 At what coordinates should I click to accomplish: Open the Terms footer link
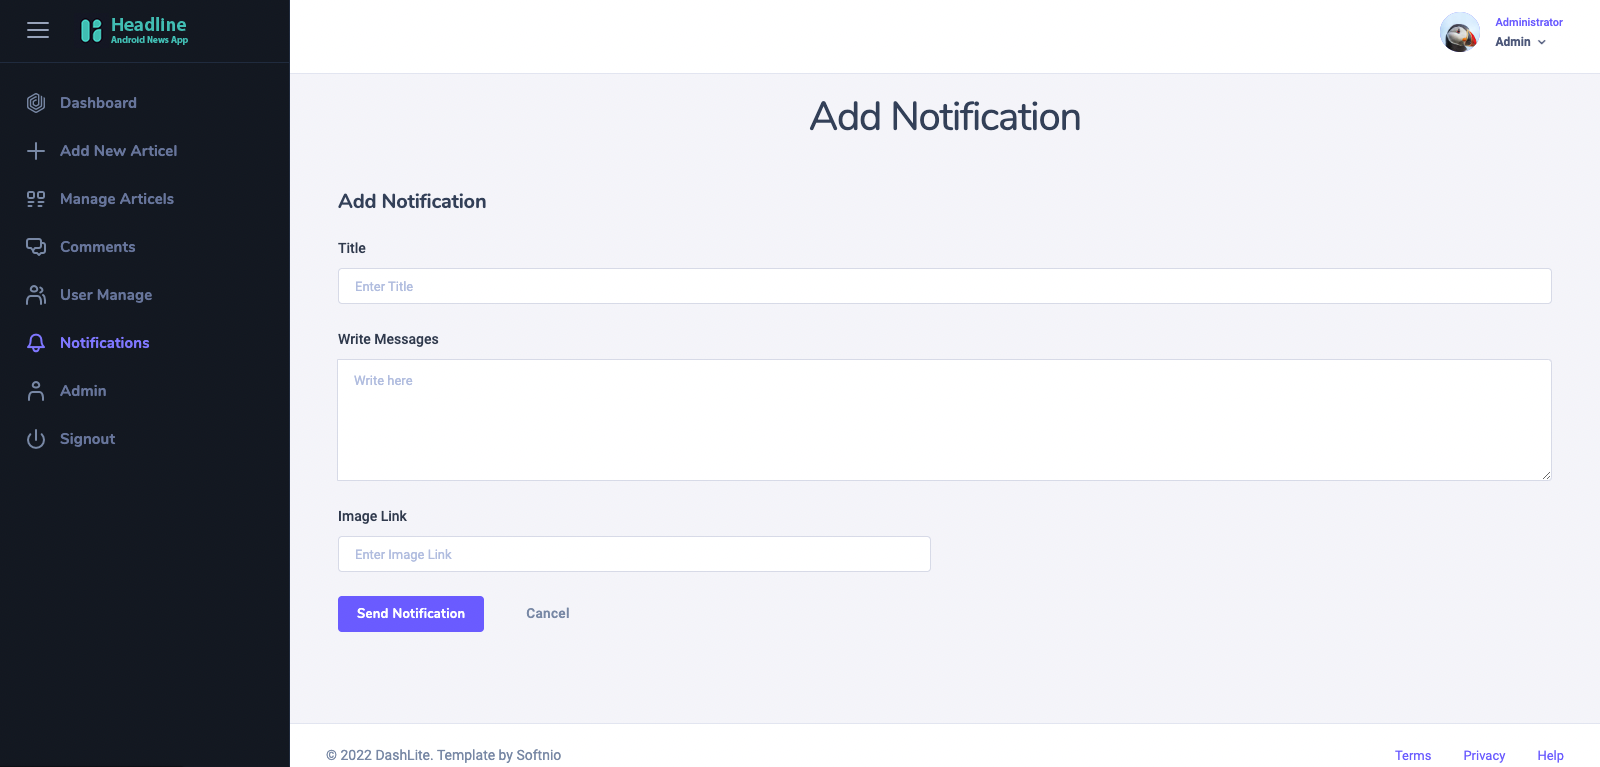1413,755
